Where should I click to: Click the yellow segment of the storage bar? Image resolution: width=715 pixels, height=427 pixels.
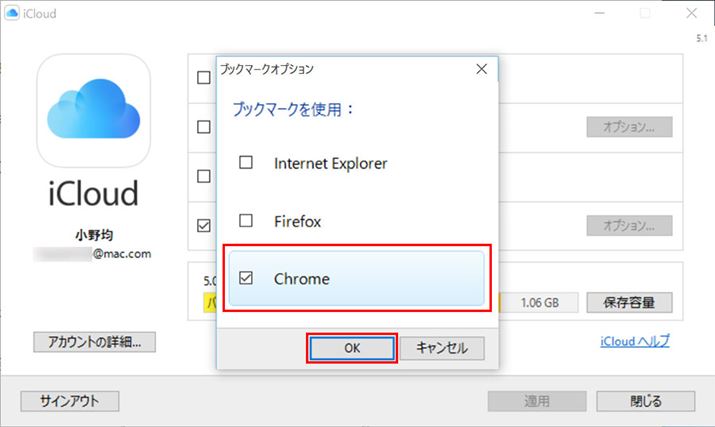(210, 302)
